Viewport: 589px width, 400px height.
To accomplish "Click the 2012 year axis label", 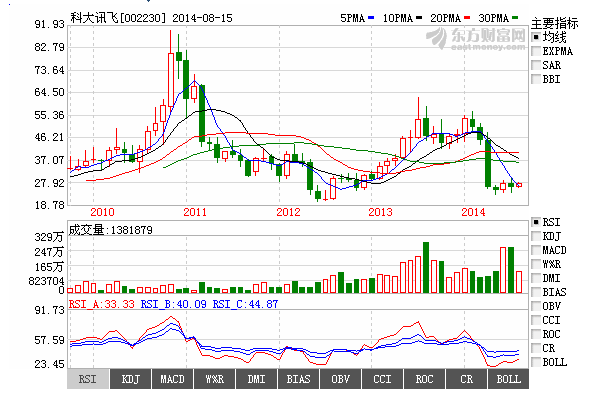I will (x=288, y=212).
